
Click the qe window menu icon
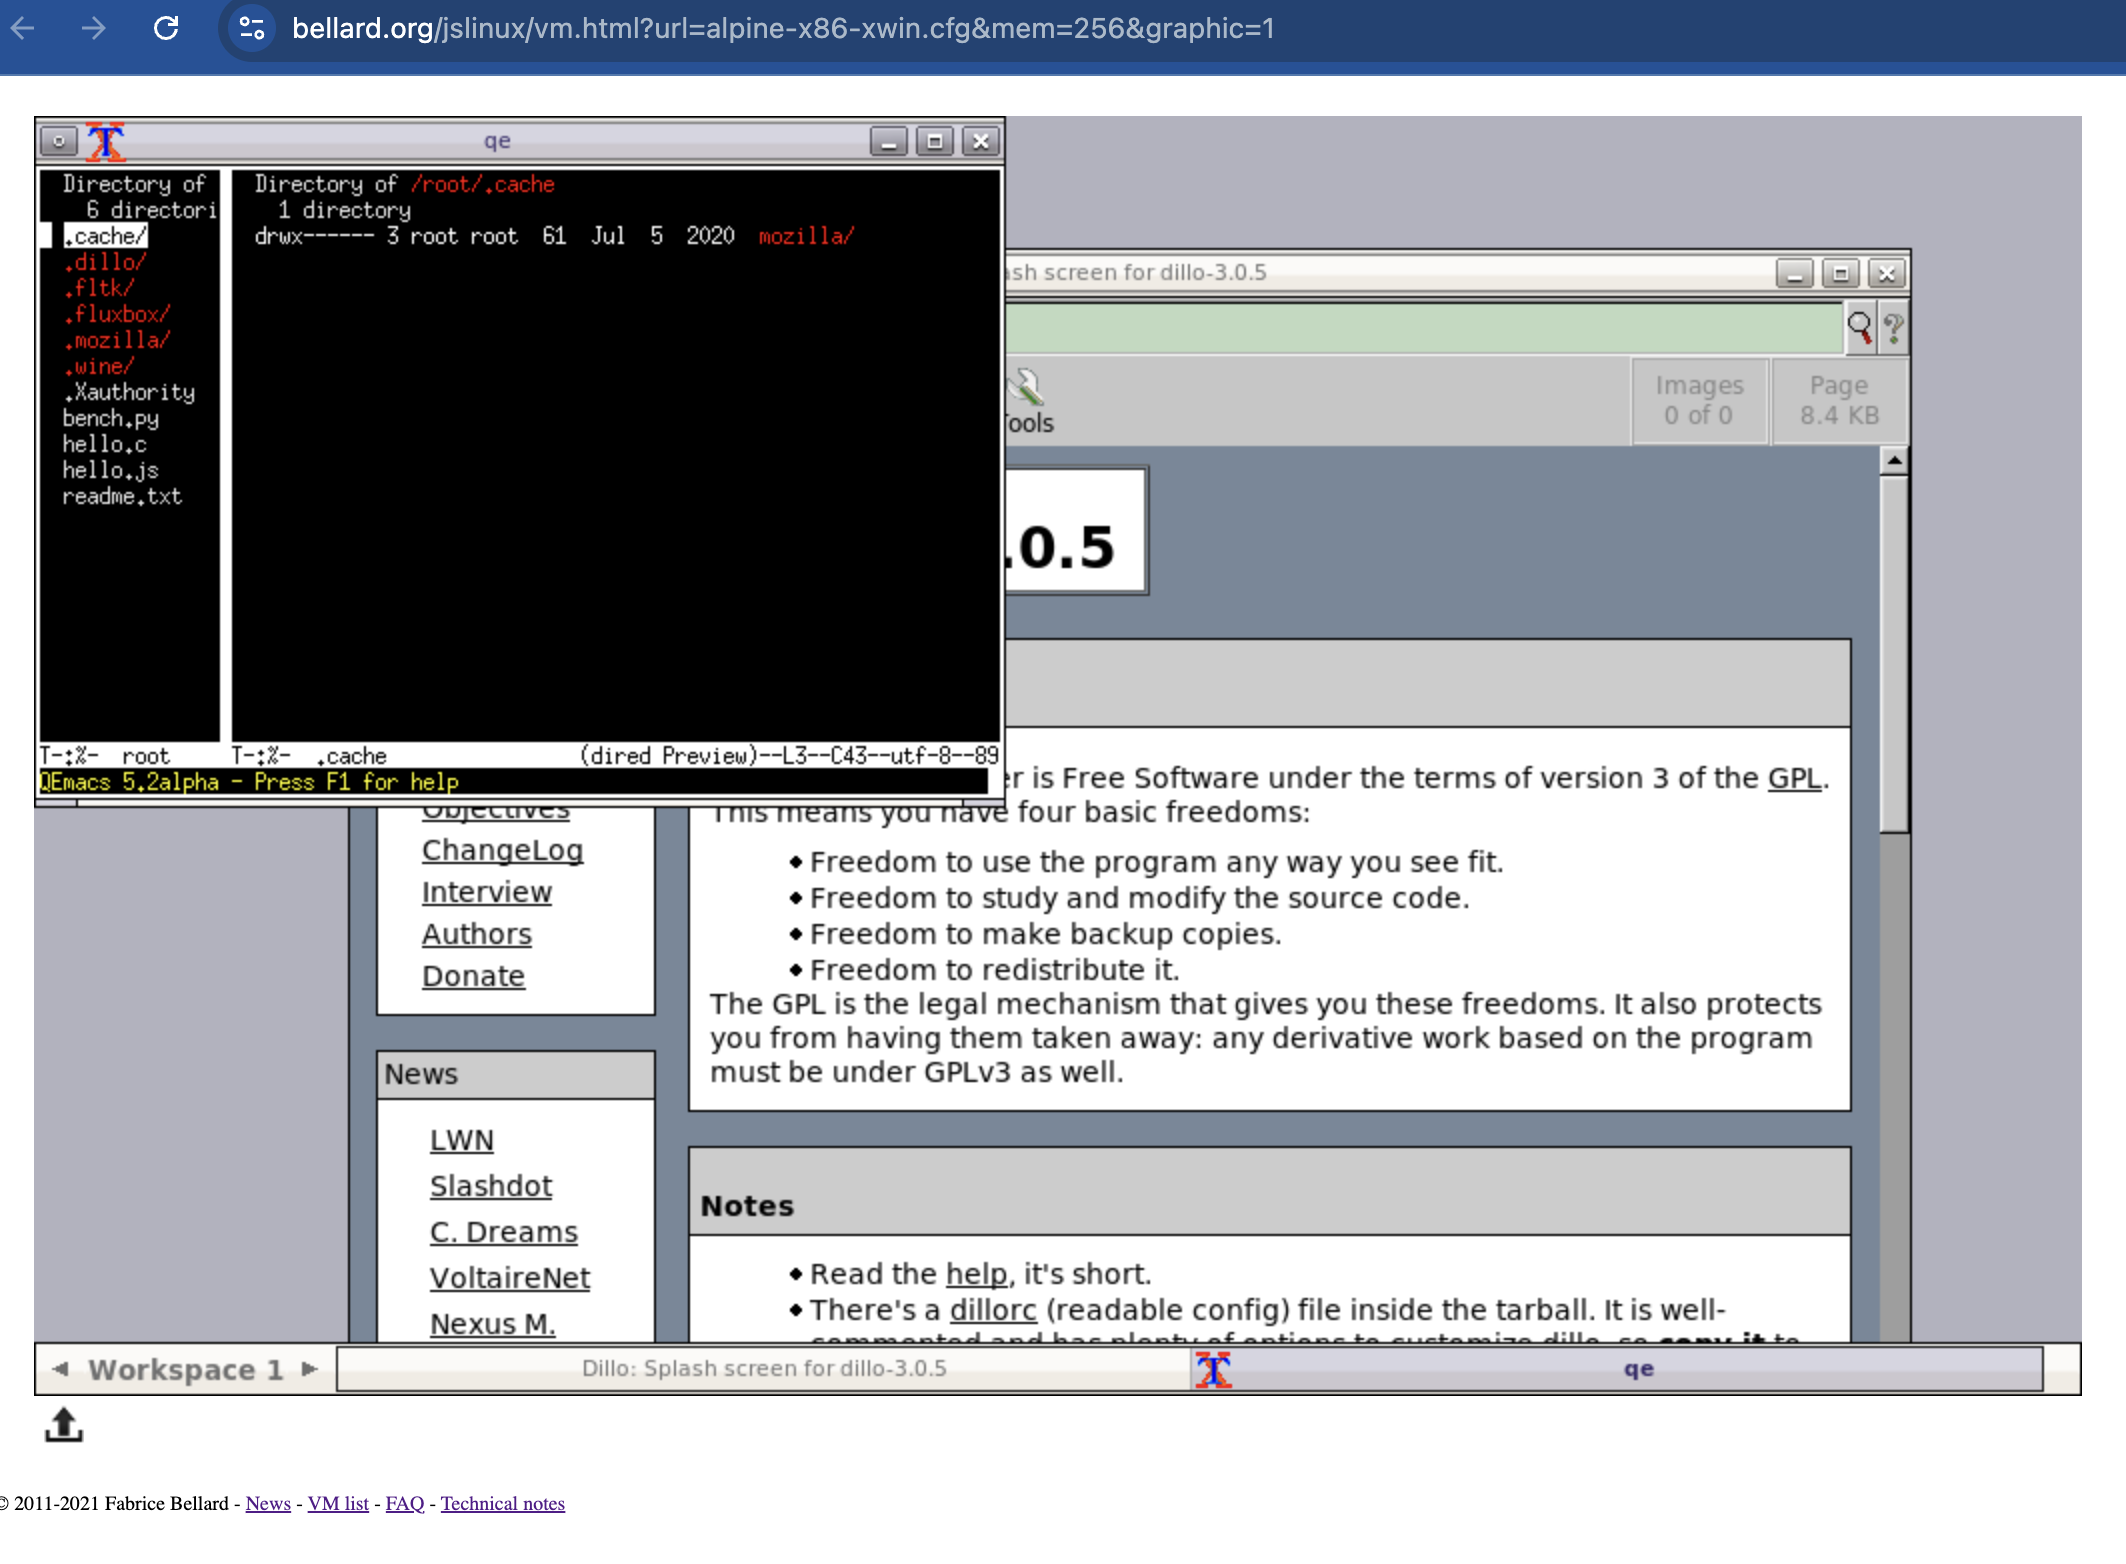[x=59, y=141]
